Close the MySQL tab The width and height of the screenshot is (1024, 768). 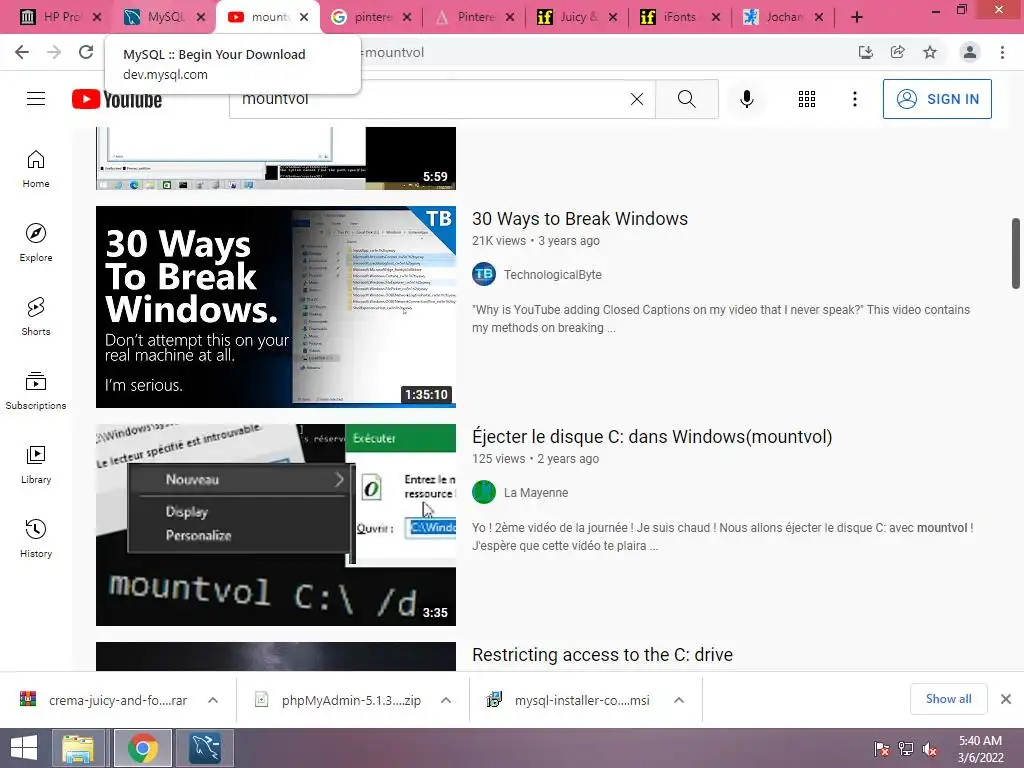point(201,17)
